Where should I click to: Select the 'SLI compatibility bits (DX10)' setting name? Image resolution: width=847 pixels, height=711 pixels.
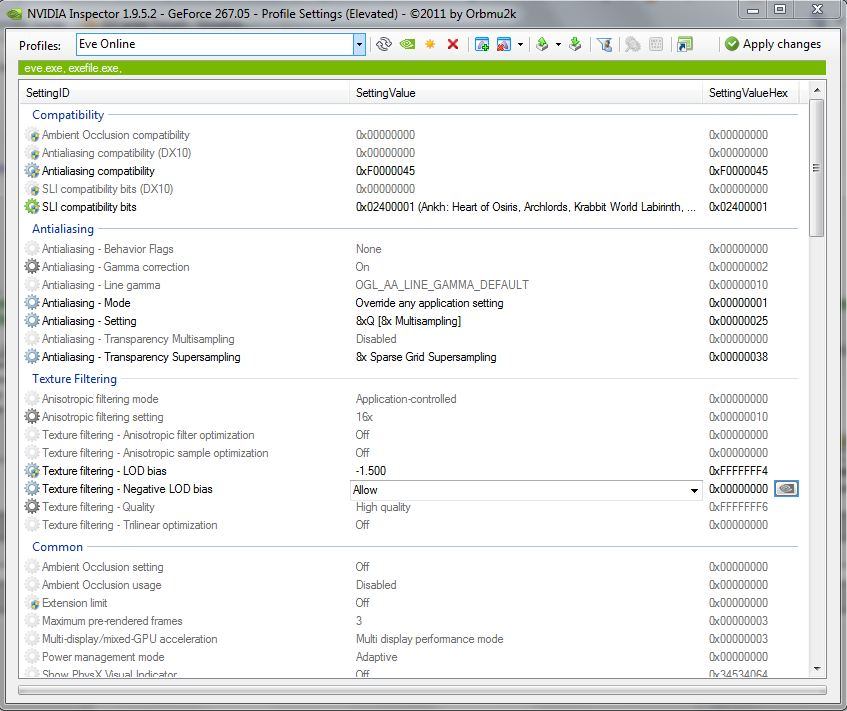[x=107, y=189]
